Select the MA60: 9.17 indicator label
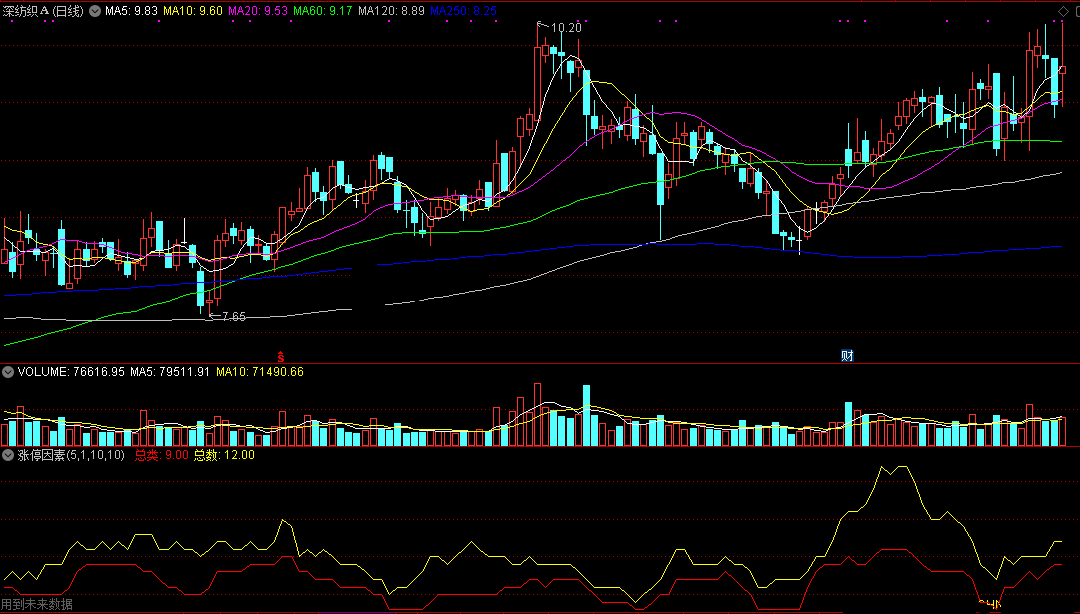The width and height of the screenshot is (1080, 614). coord(322,11)
